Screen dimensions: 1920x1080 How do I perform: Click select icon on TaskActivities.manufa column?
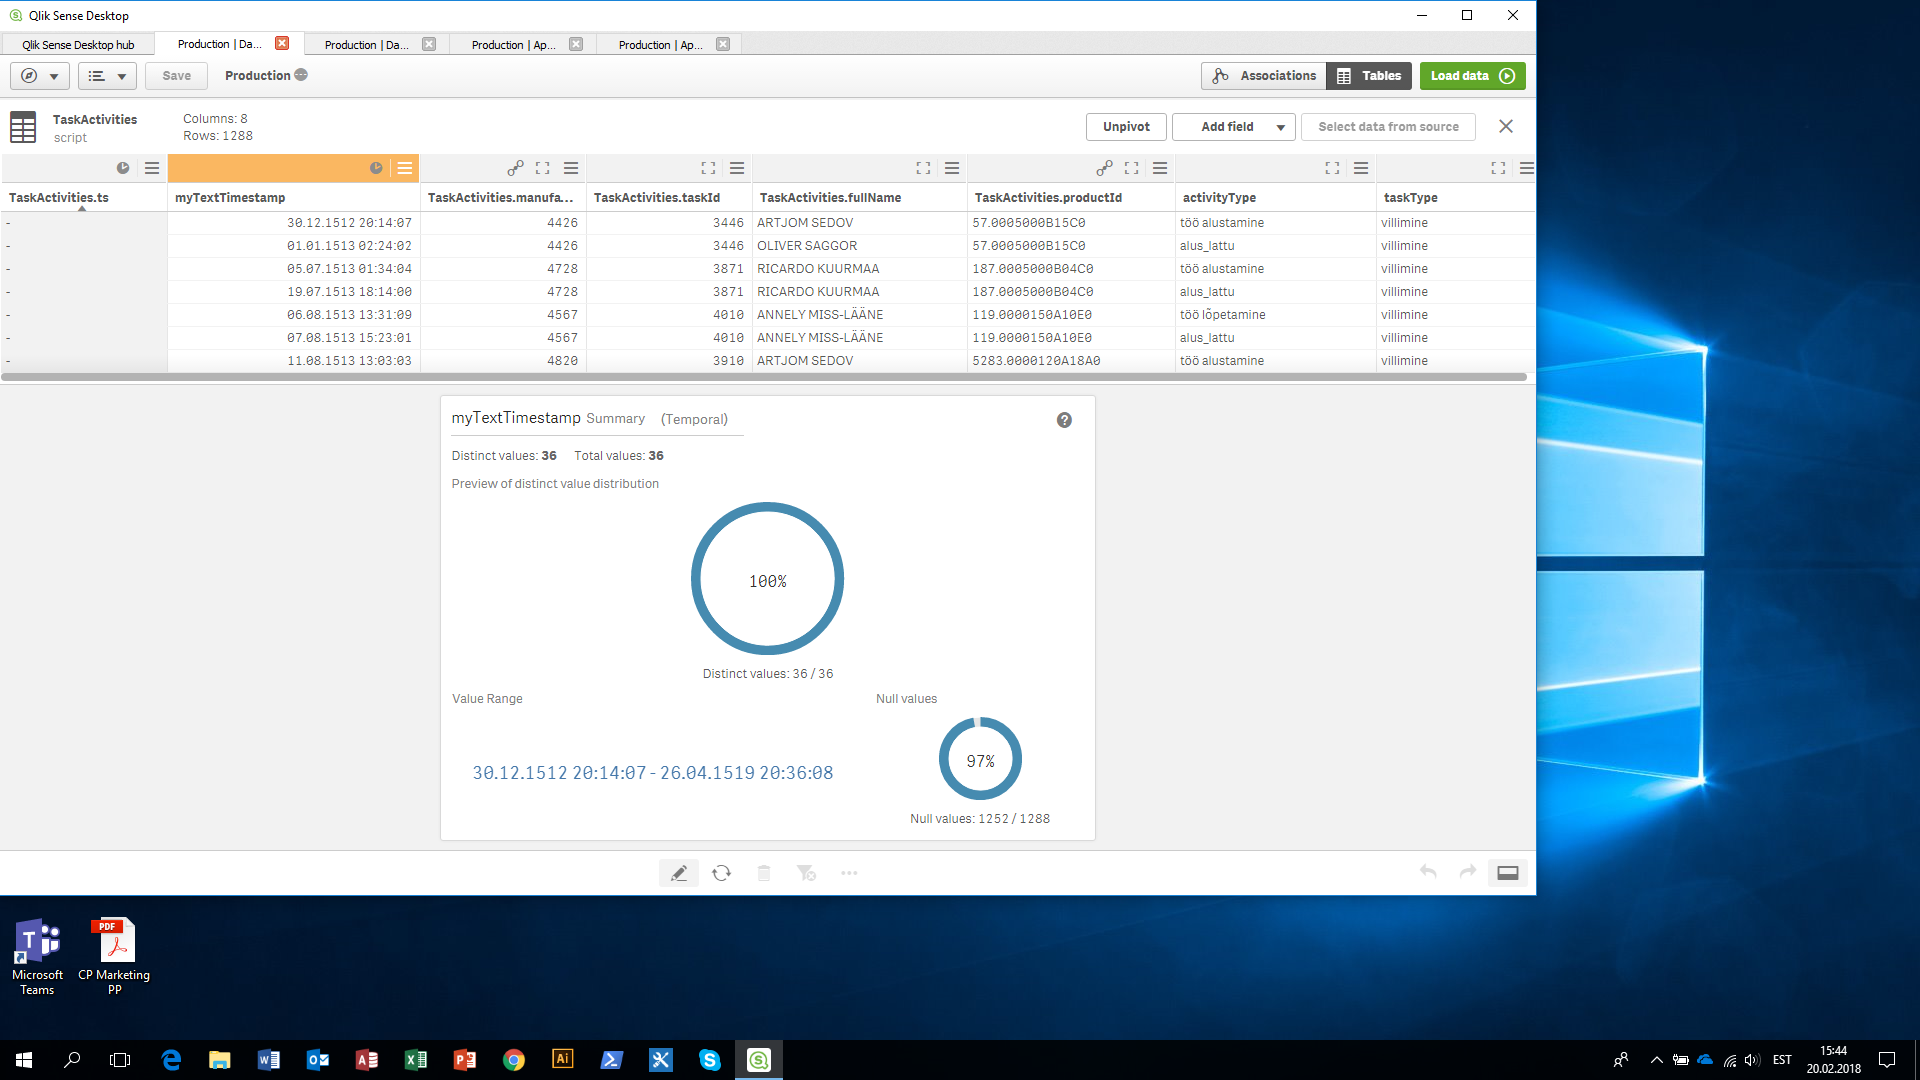tap(543, 168)
